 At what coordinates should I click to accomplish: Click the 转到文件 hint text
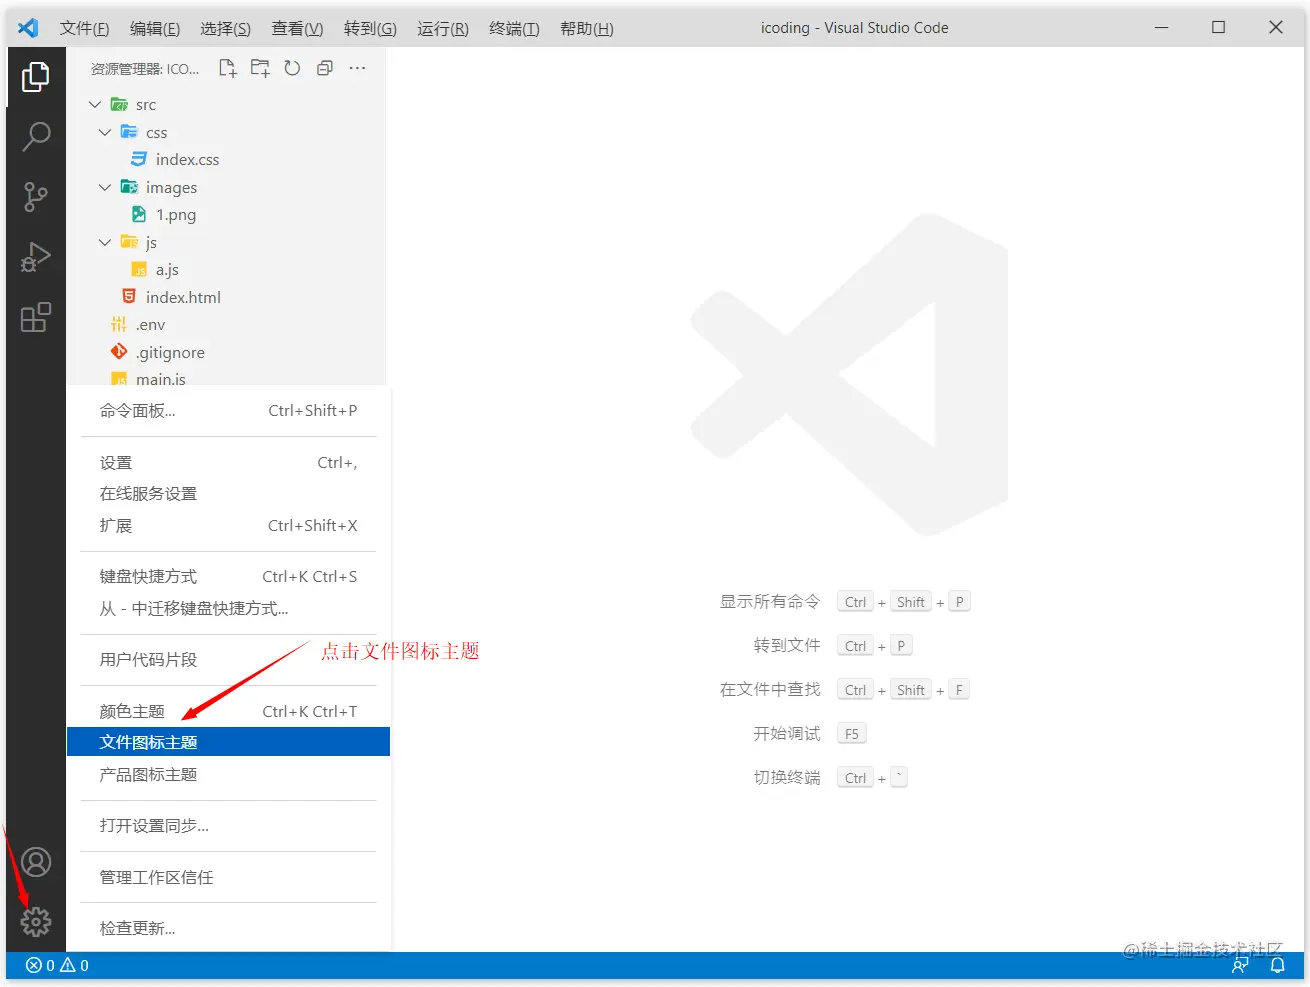pos(787,645)
